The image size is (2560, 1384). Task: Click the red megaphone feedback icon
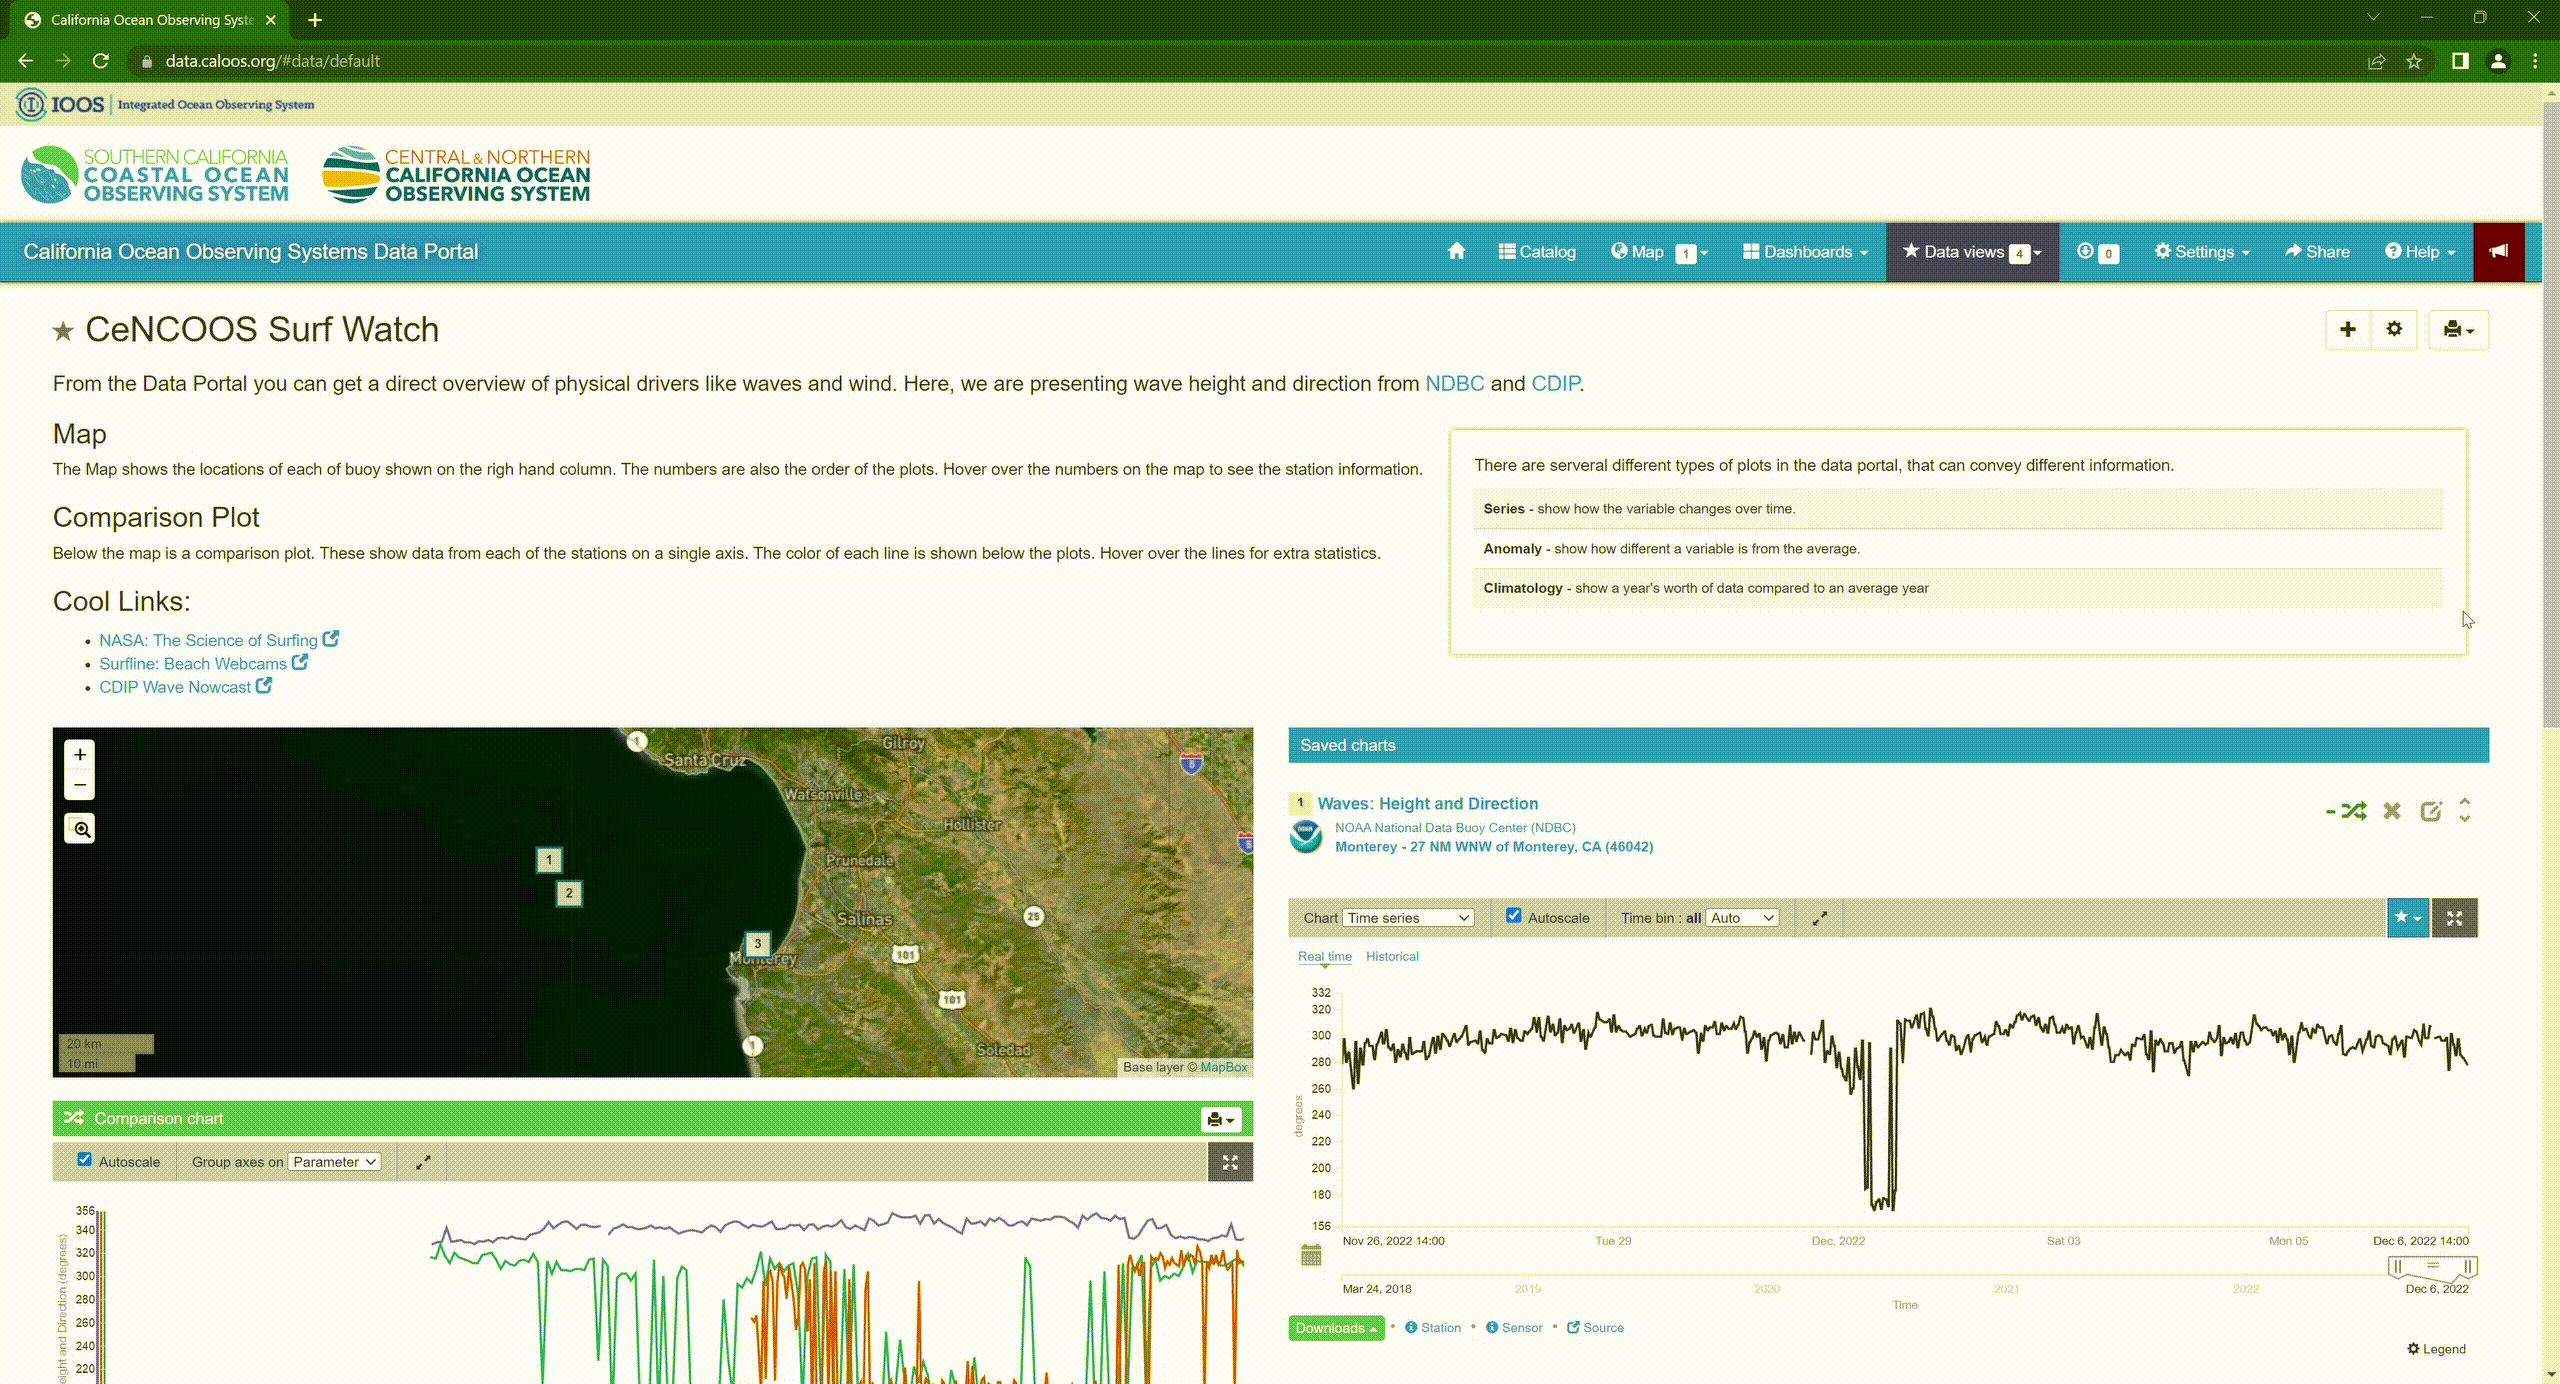2498,252
